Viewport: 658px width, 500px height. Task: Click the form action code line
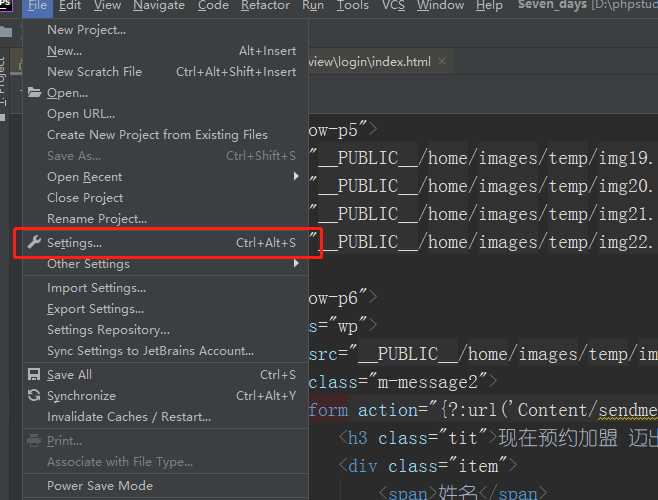[483, 410]
